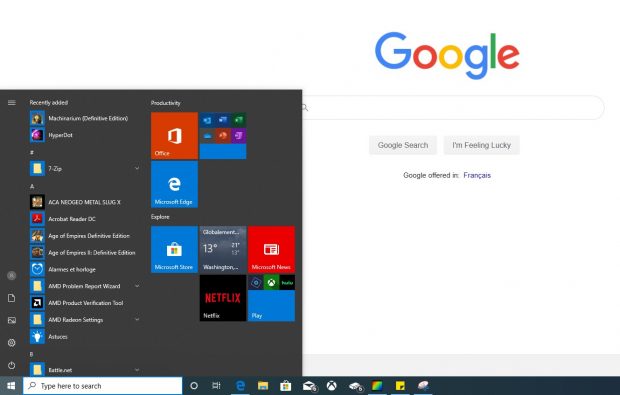Launch the Netflix tile
The height and width of the screenshot is (395, 620).
coord(223,298)
